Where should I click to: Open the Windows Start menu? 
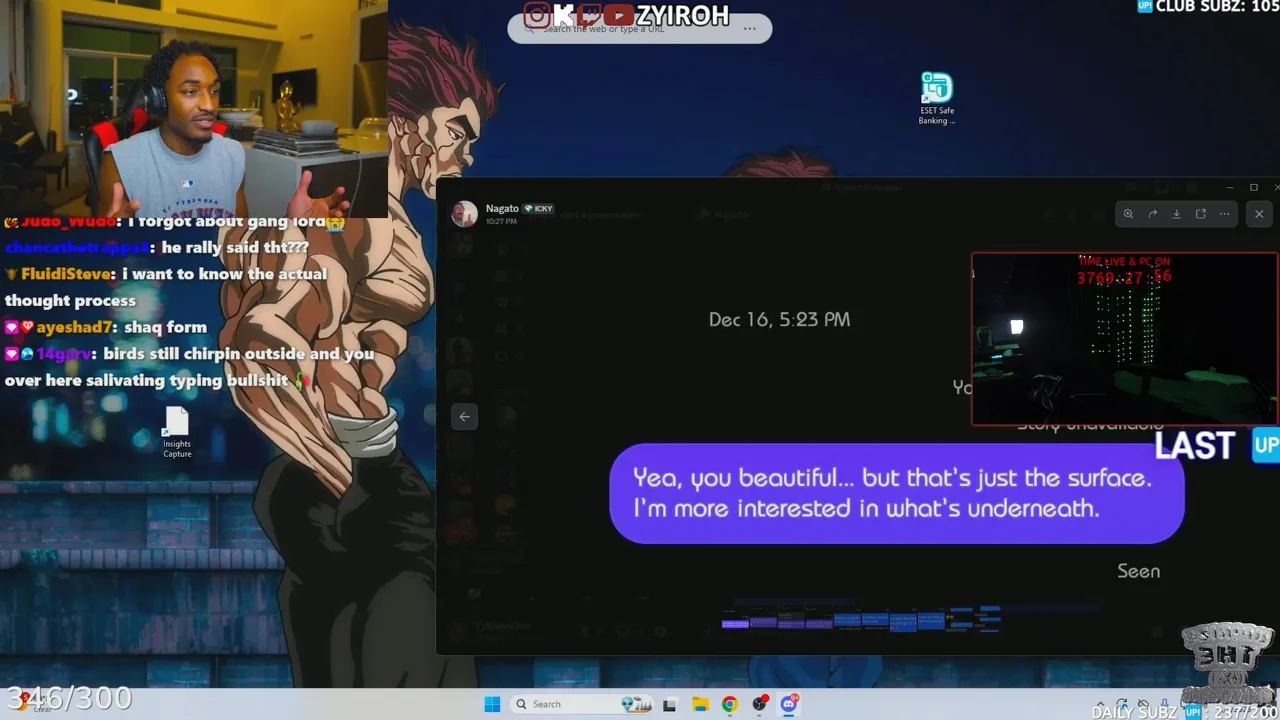coord(492,704)
